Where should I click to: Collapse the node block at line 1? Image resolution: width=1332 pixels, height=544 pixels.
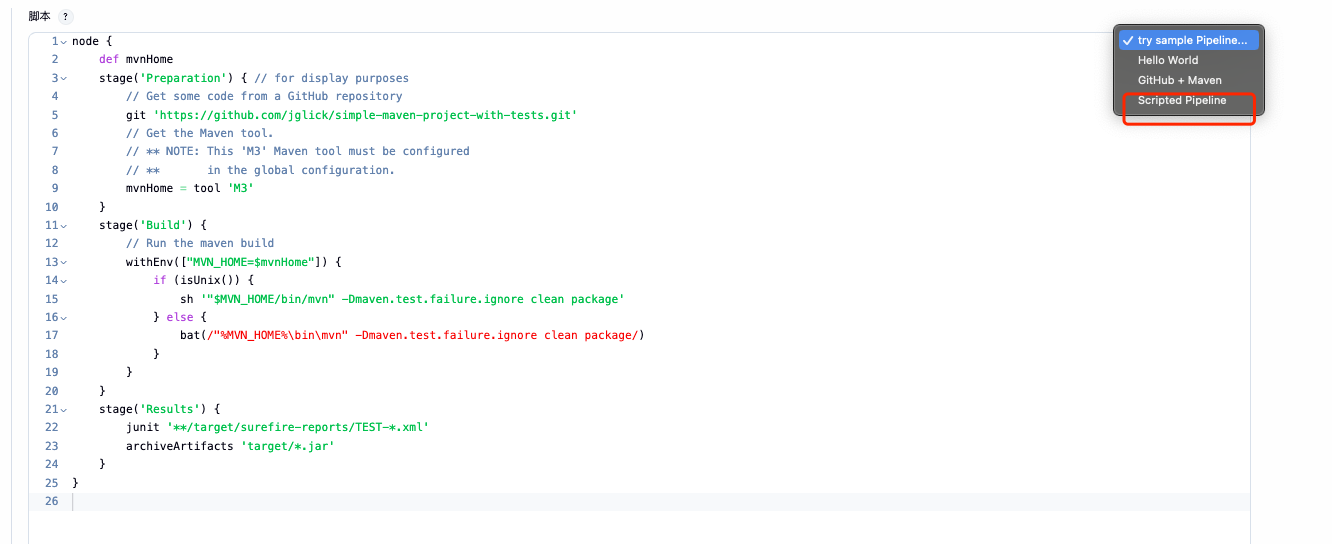point(64,41)
